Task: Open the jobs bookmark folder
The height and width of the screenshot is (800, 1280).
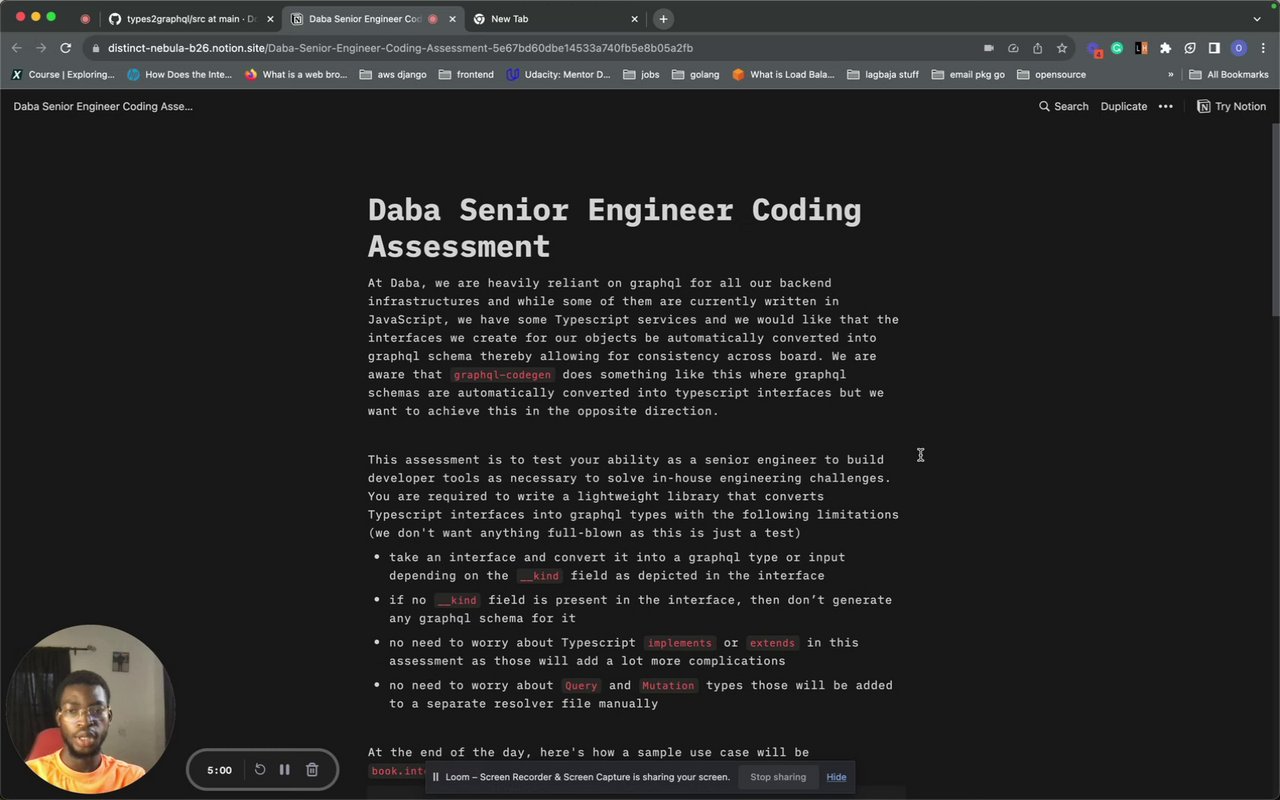Action: (641, 74)
